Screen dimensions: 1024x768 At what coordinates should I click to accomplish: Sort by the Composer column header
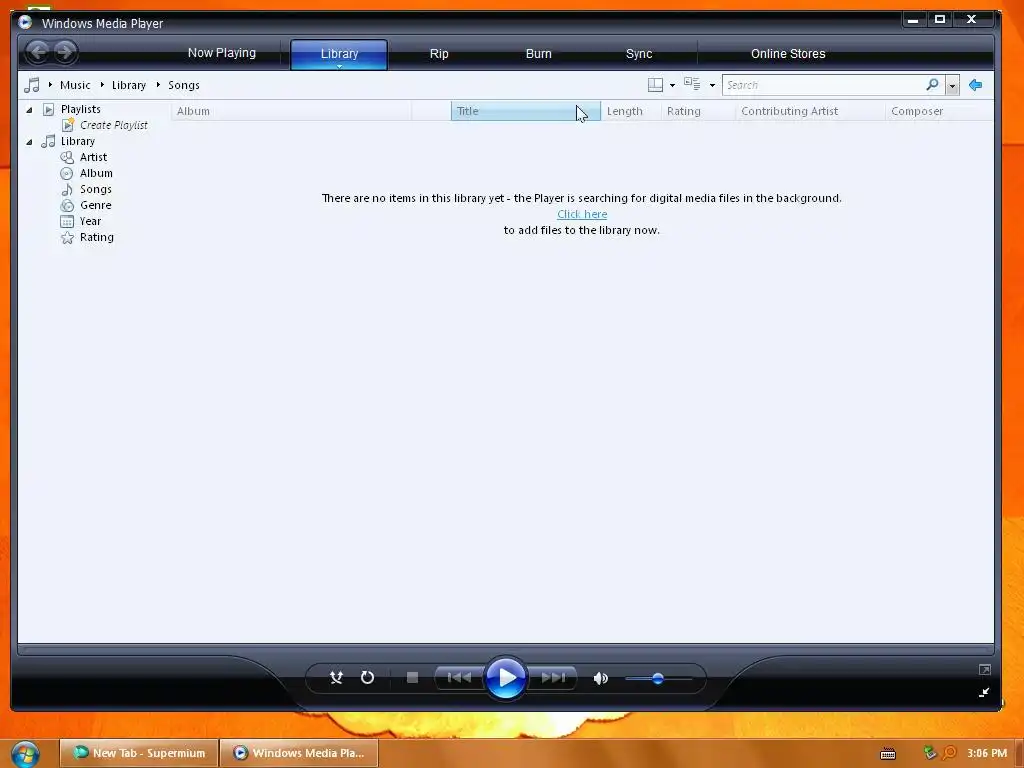point(940,111)
